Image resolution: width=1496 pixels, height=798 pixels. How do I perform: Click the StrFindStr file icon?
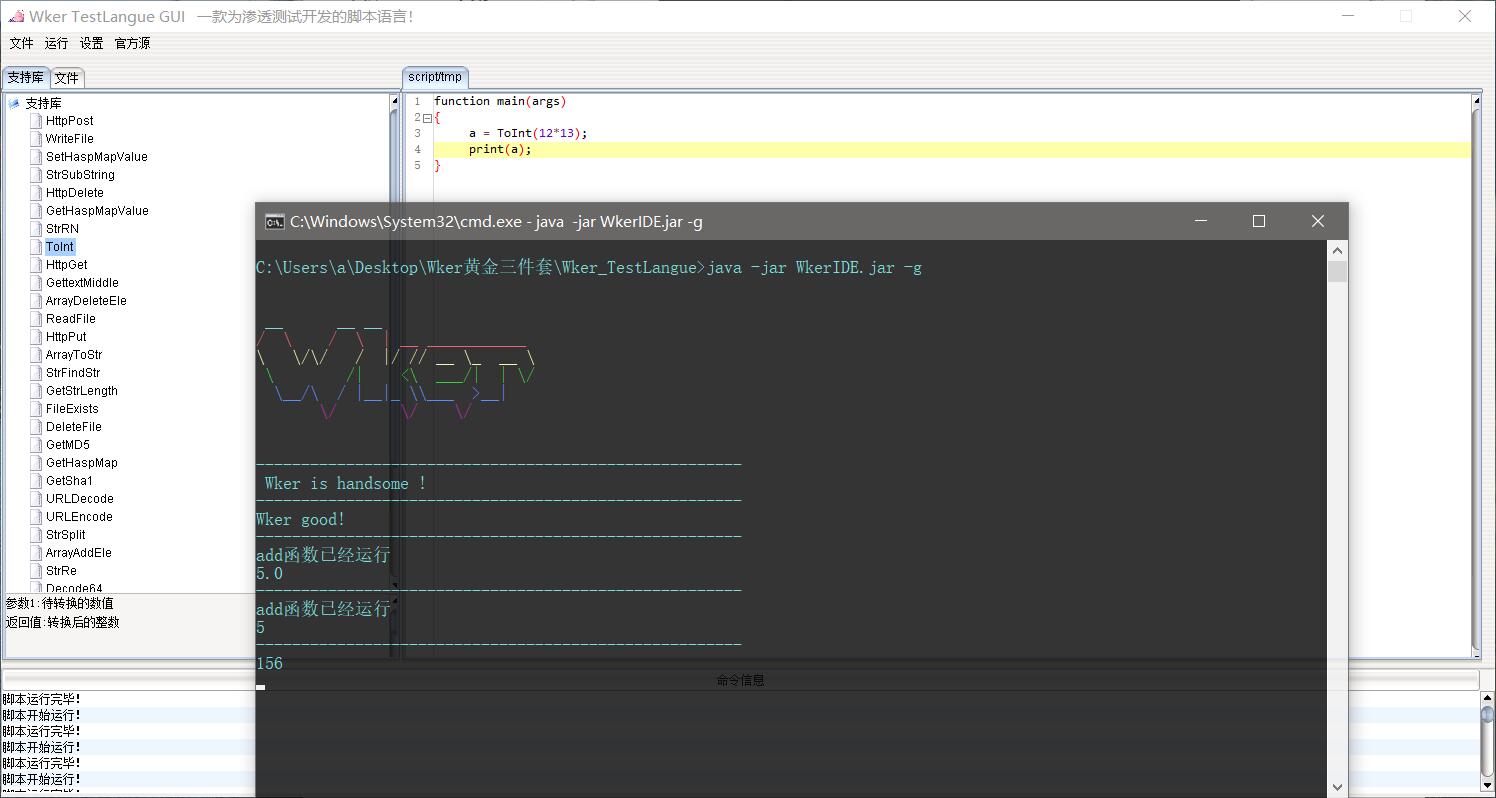[36, 373]
